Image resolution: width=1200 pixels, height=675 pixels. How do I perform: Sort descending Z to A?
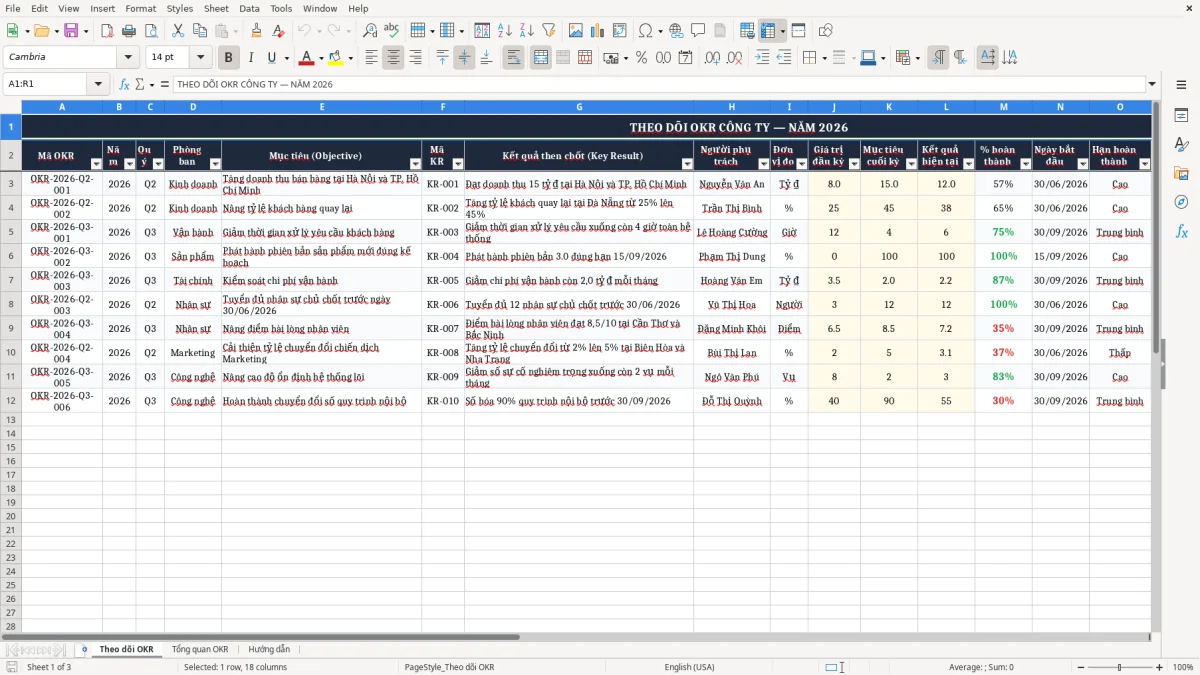pyautogui.click(x=526, y=31)
